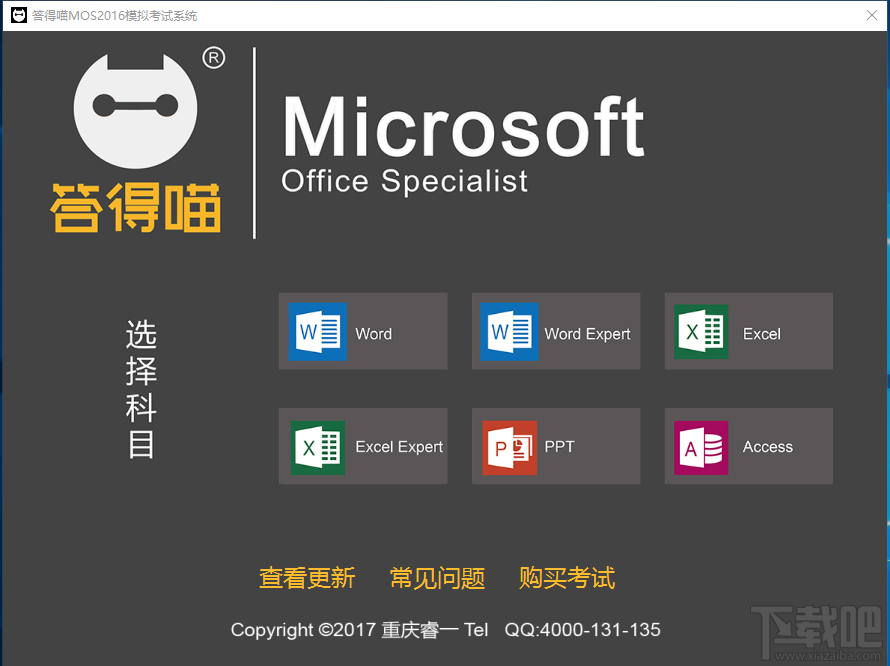Click the "Microsoft" heading text
890x666 pixels.
click(x=463, y=127)
